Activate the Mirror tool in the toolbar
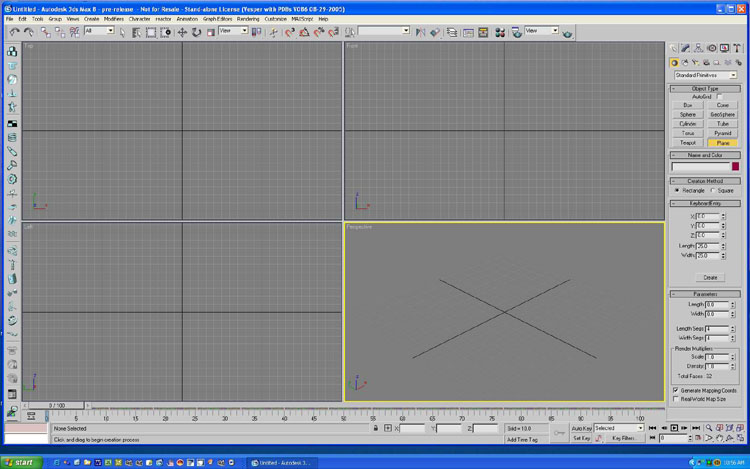Viewport: 750px width, 469px height. tap(420, 32)
